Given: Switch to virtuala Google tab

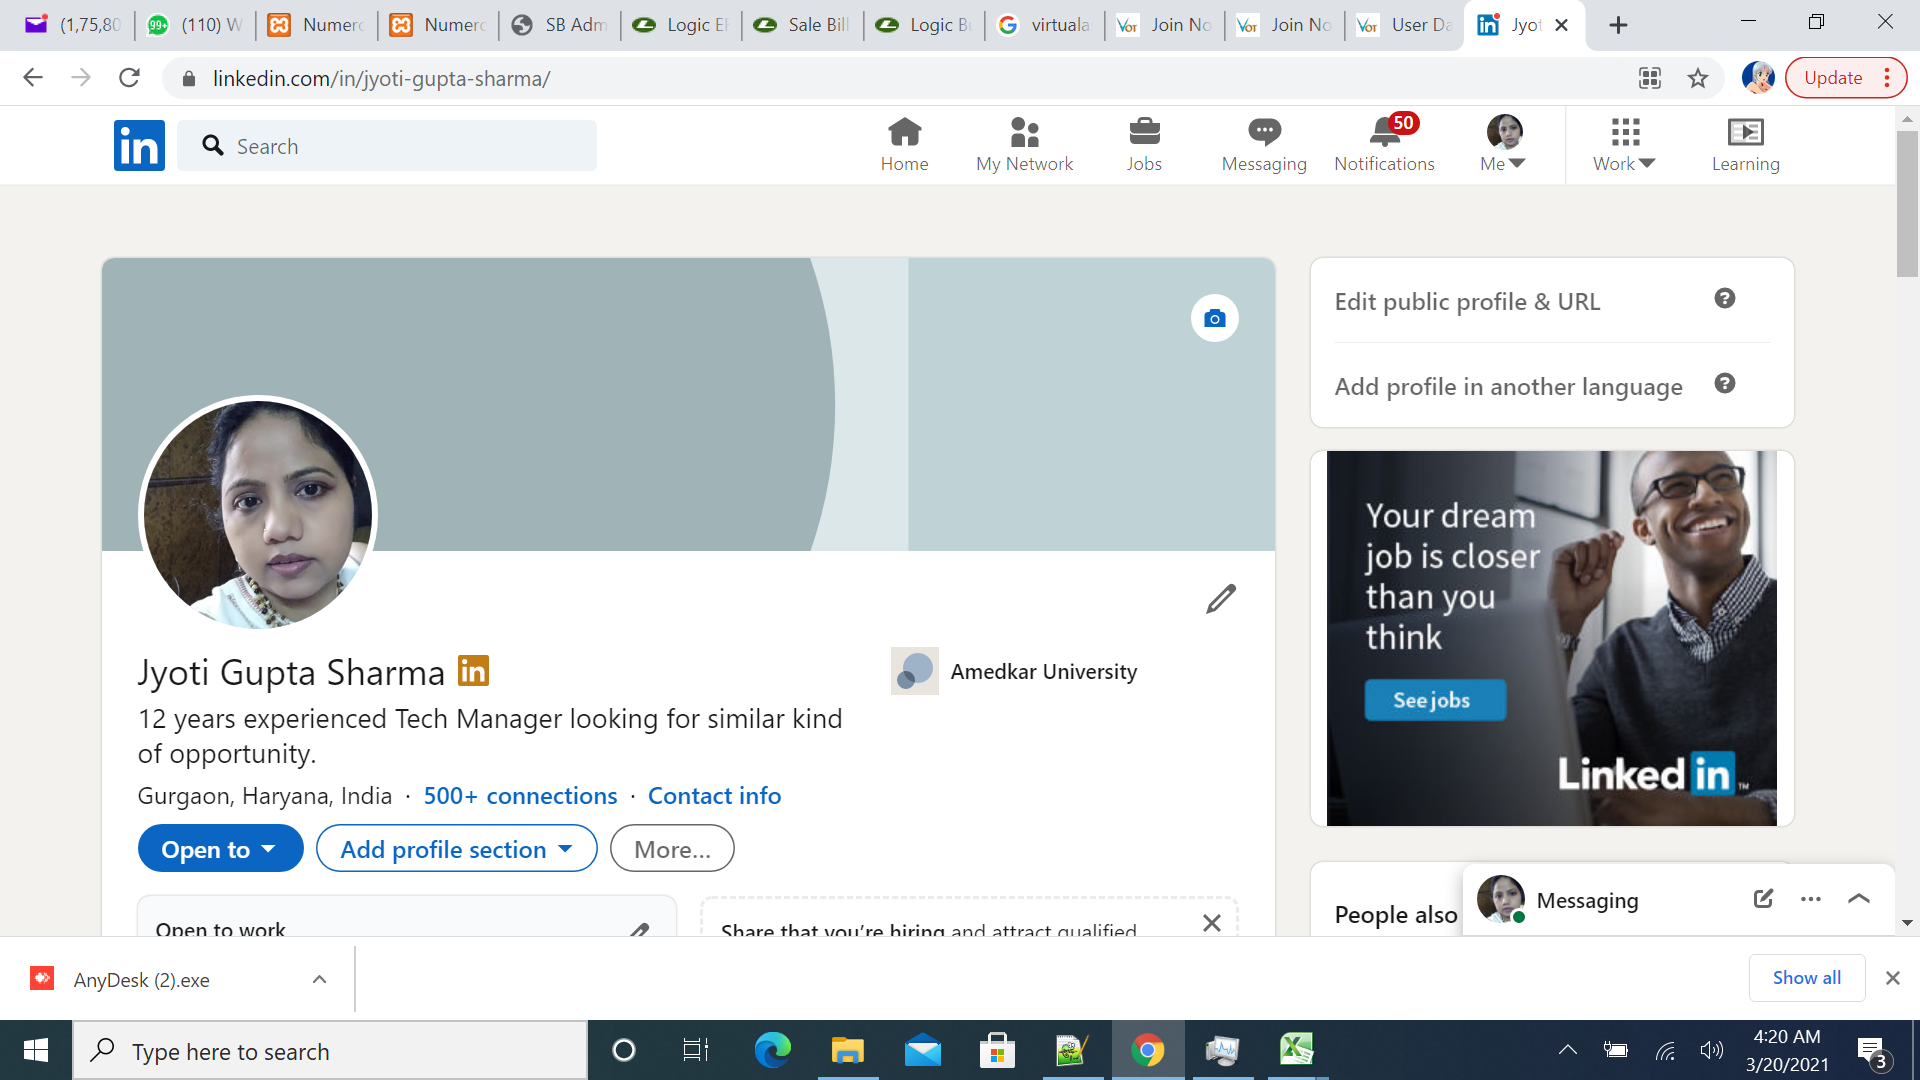Looking at the screenshot, I should click(1045, 25).
